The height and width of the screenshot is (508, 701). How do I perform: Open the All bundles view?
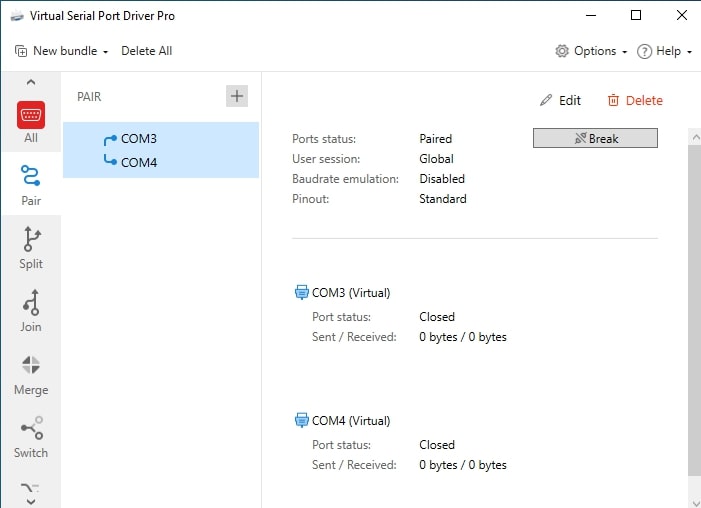click(x=31, y=122)
